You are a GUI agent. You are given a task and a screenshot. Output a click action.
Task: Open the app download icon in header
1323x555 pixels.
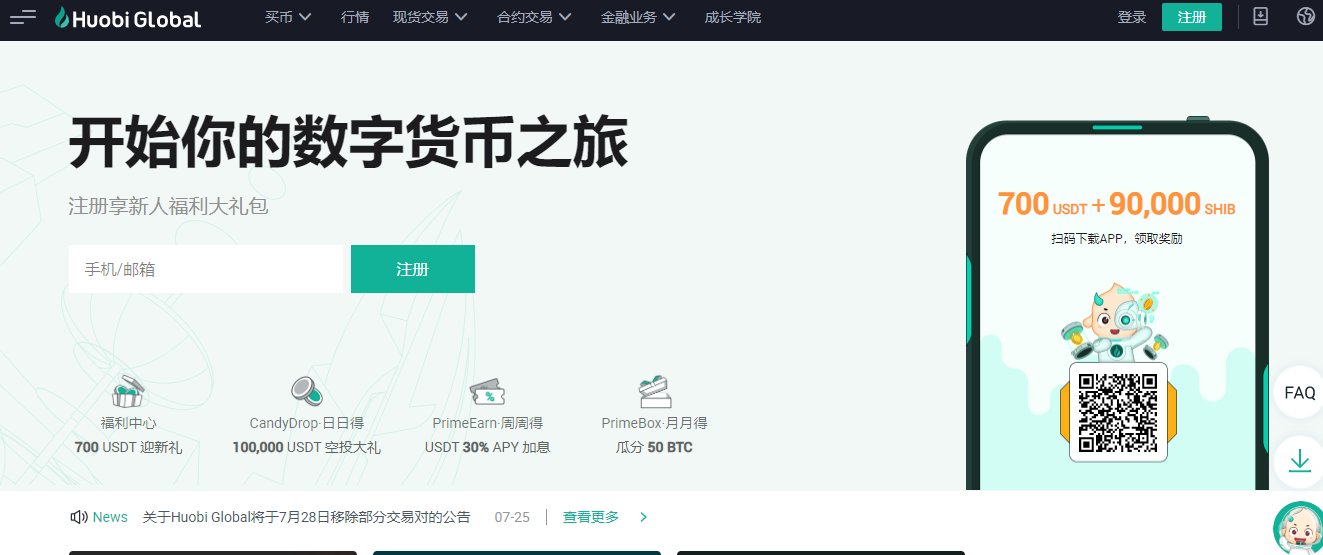click(x=1260, y=17)
